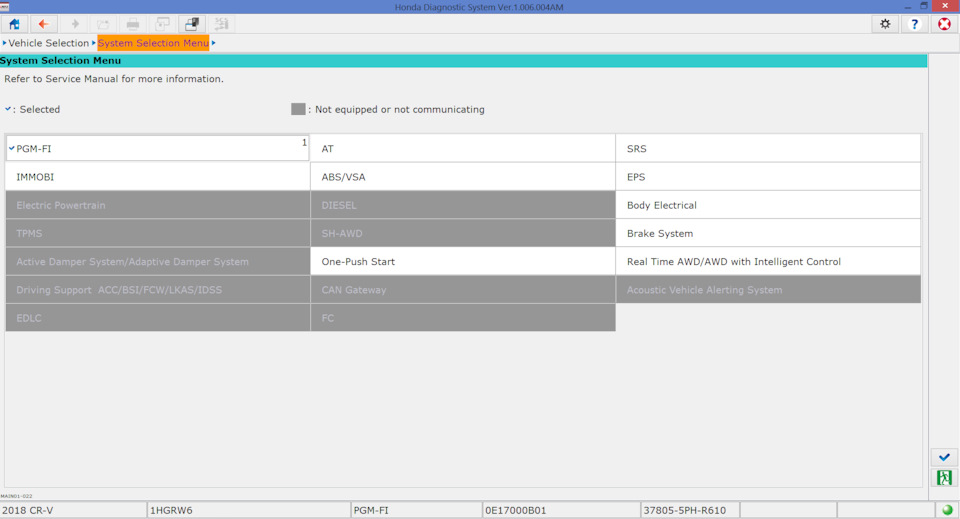This screenshot has width=960, height=519.
Task: Click the 1HGRW6 status bar field
Action: 248,510
